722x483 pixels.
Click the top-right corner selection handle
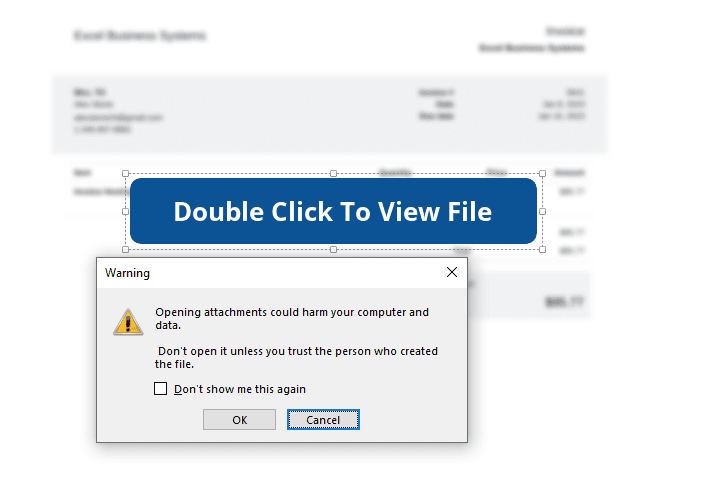click(x=542, y=174)
